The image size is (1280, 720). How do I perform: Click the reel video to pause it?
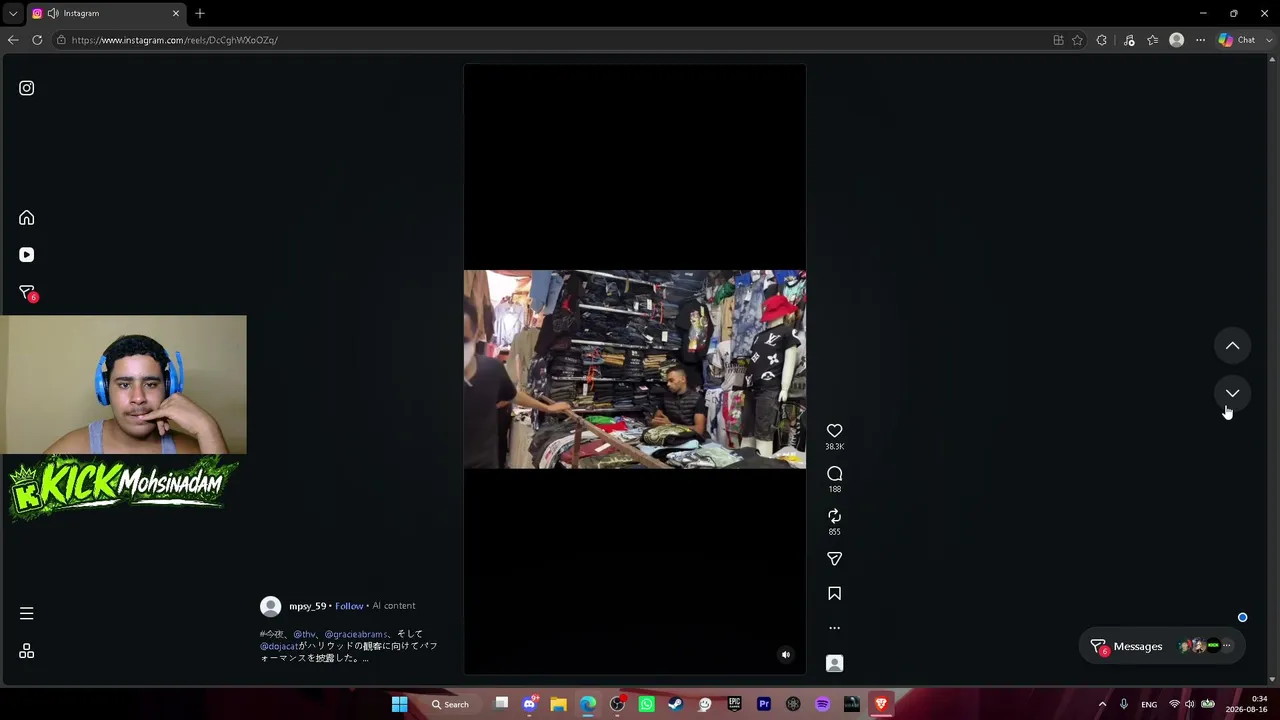[x=635, y=369]
